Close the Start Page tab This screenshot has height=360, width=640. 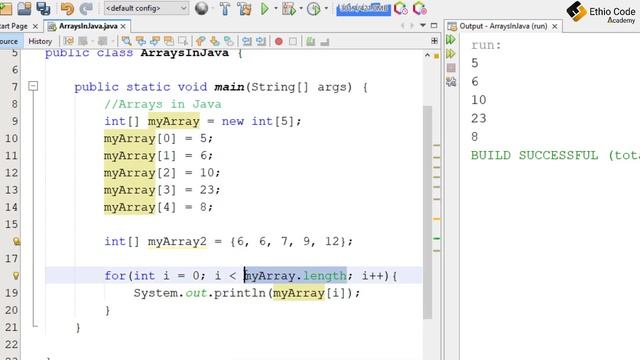click(35, 26)
